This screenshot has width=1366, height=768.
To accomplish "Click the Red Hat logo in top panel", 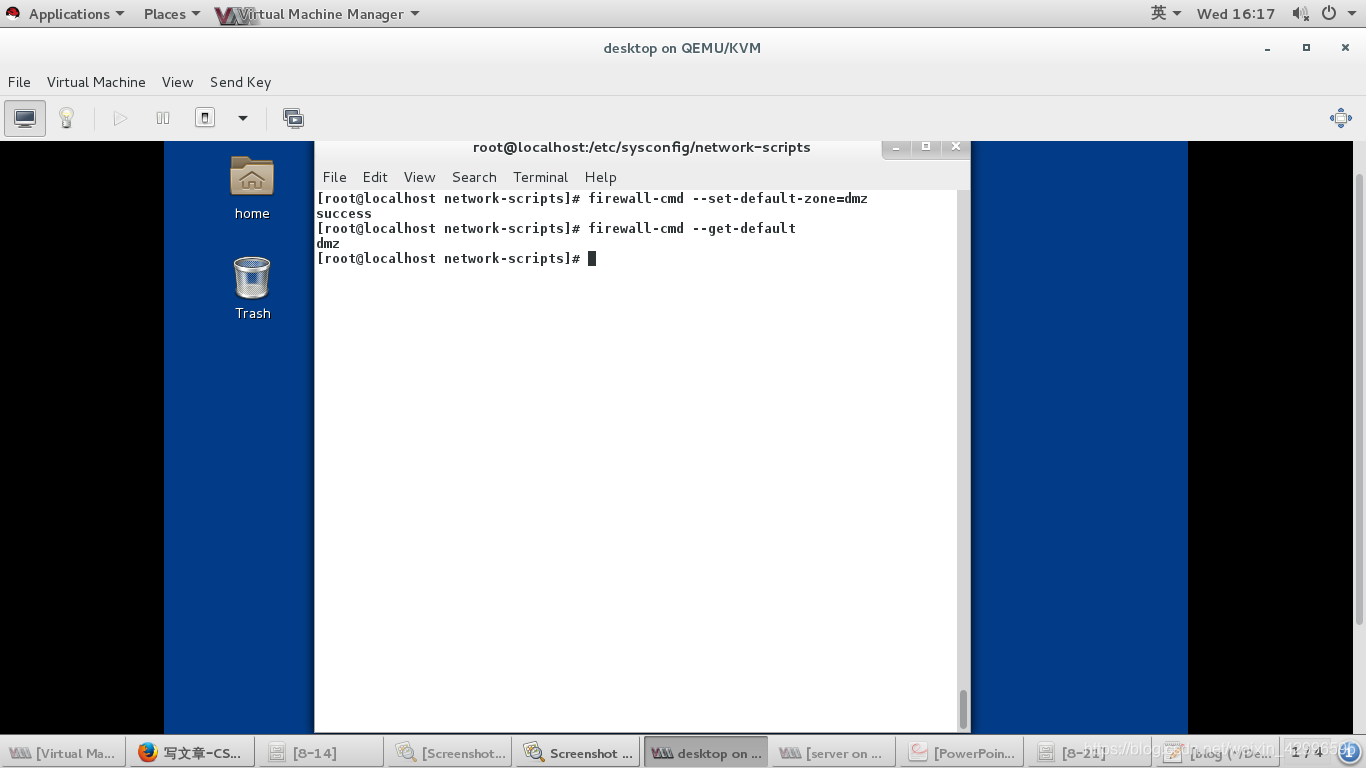I will [x=13, y=14].
